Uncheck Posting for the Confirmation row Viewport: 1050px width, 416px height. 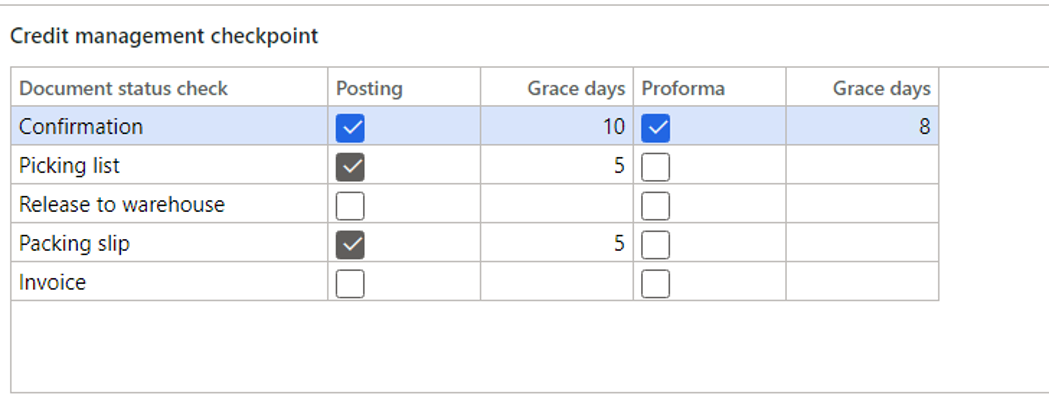pyautogui.click(x=350, y=127)
